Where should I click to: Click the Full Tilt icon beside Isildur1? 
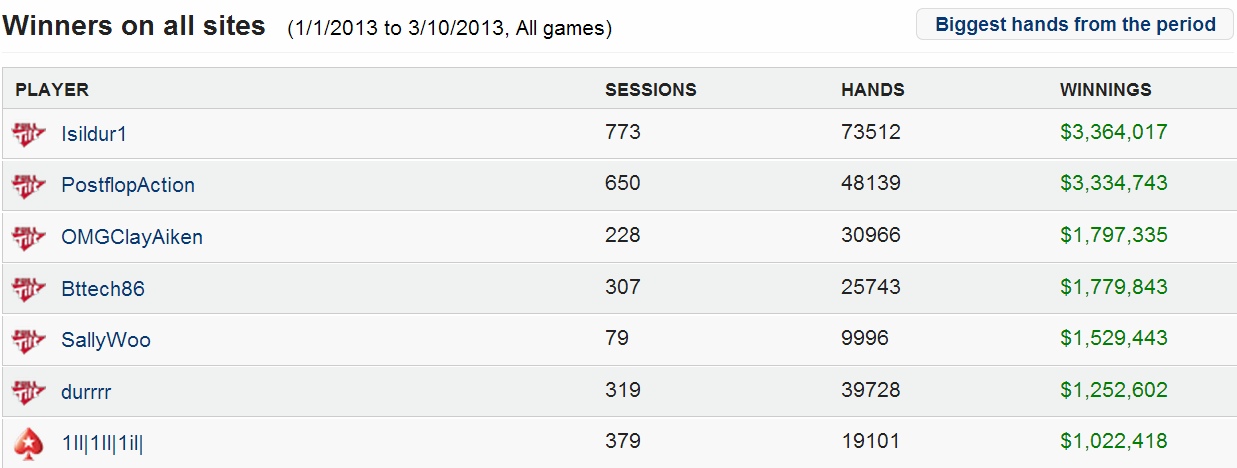tap(29, 133)
